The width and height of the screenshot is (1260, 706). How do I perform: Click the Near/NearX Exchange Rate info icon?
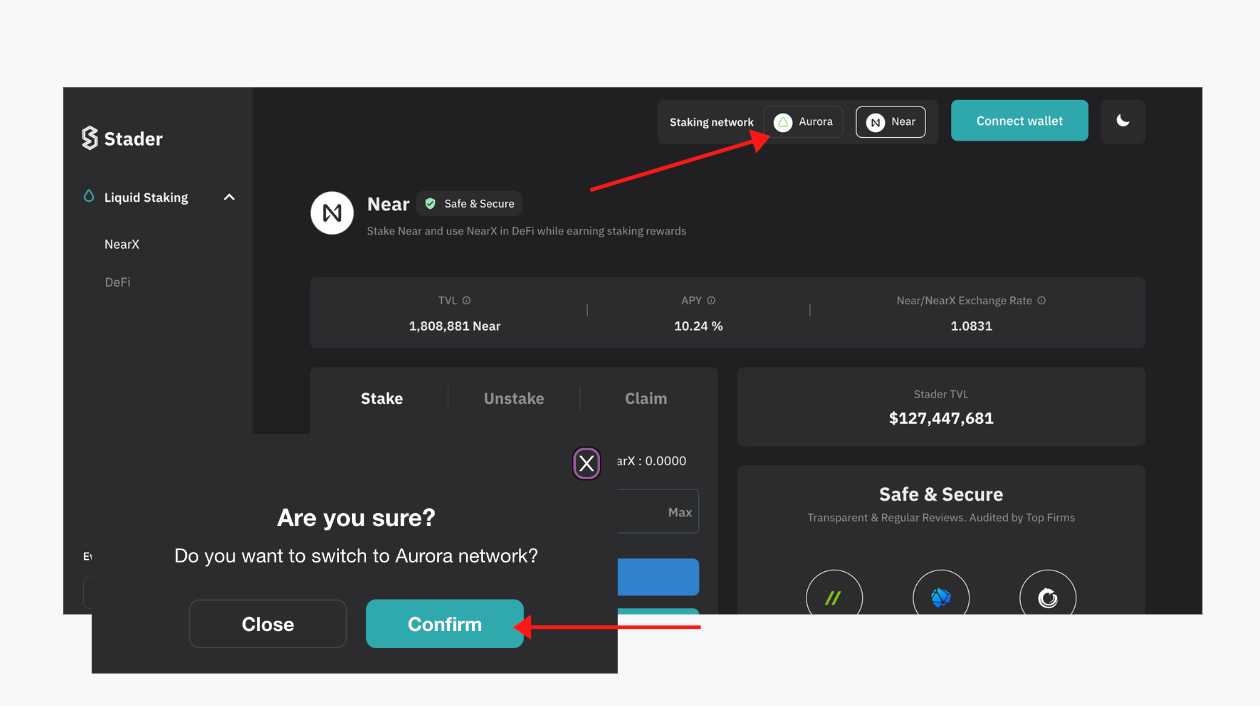[1041, 300]
